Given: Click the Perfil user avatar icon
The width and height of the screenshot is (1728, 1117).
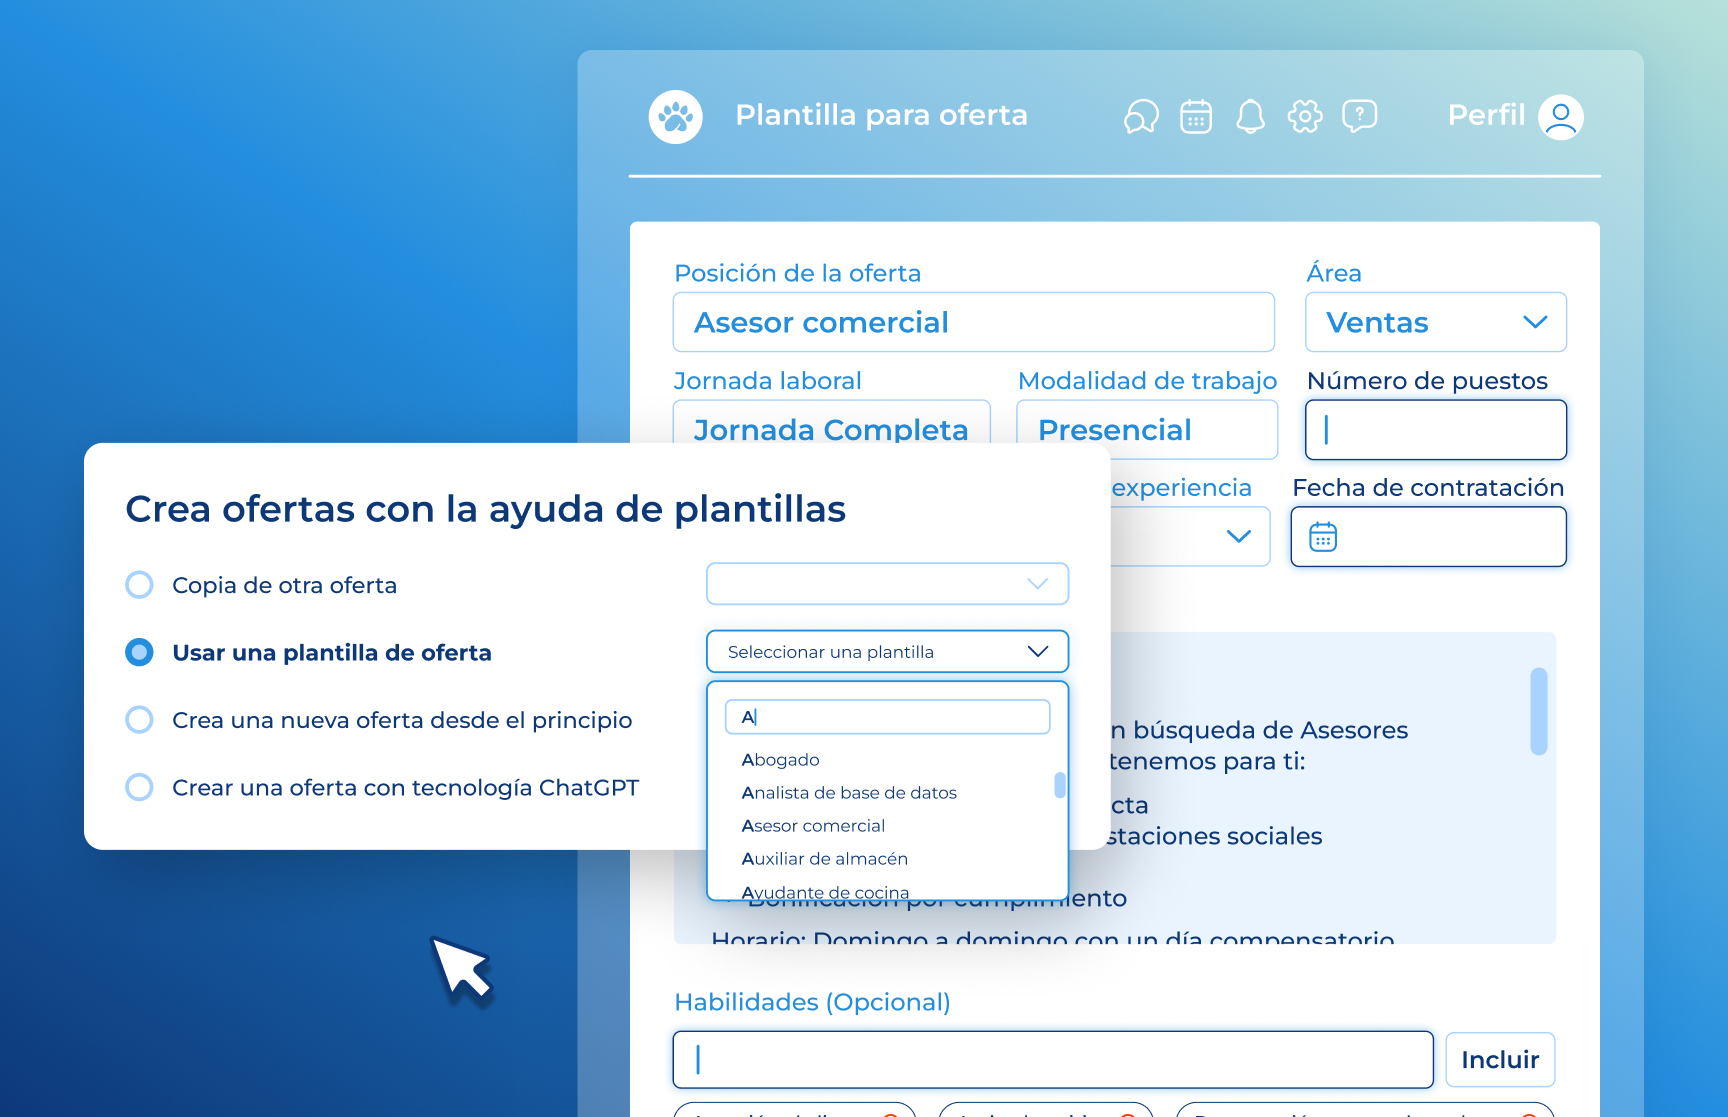Looking at the screenshot, I should [1560, 116].
